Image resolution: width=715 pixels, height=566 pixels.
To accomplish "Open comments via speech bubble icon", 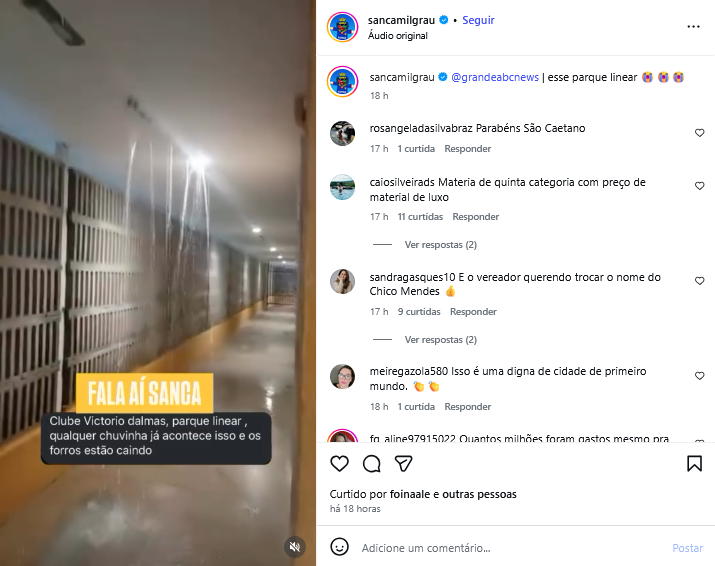I will coord(372,464).
